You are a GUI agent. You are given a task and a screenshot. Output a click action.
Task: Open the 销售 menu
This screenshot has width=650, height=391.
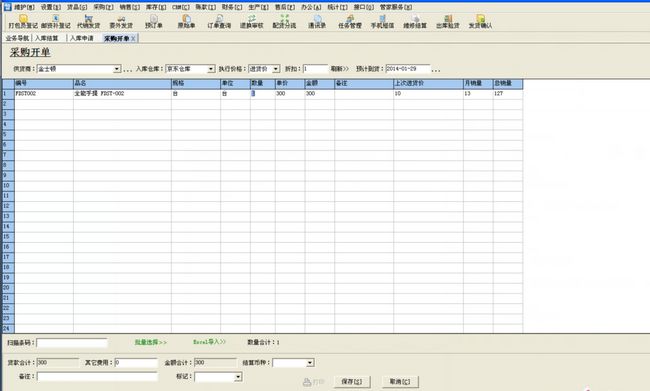(130, 7)
